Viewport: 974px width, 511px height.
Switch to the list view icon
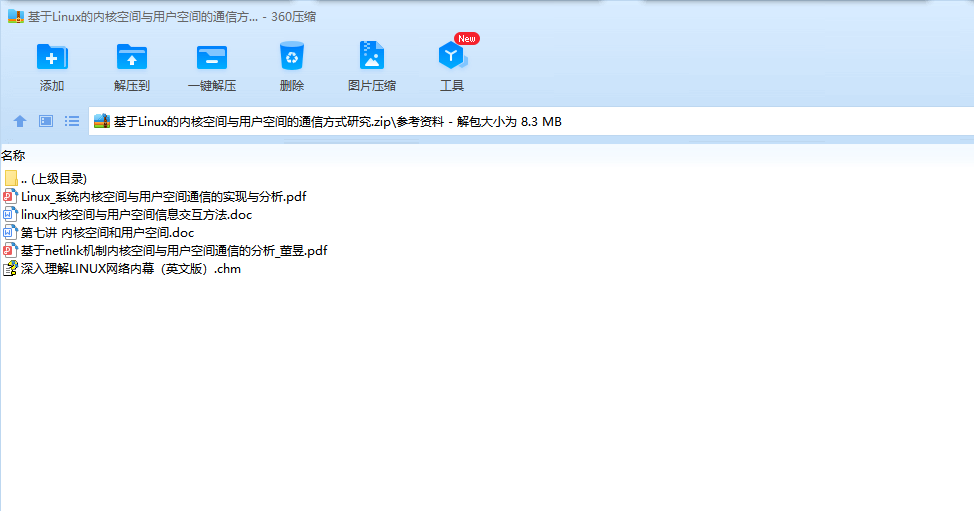[72, 121]
